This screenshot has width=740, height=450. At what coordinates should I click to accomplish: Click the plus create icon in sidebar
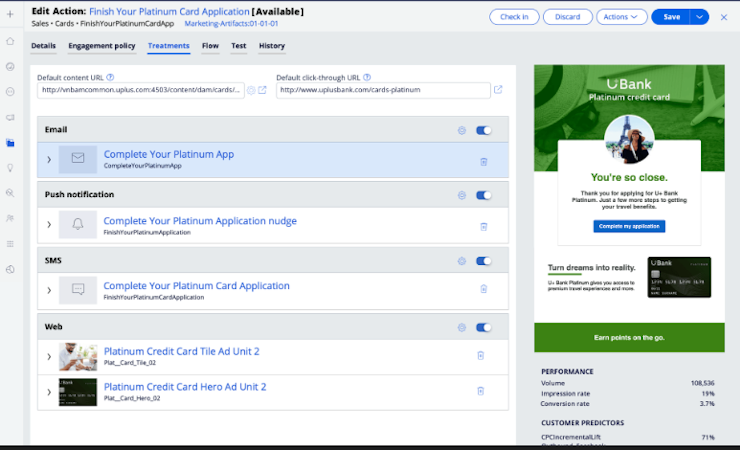pyautogui.click(x=10, y=14)
